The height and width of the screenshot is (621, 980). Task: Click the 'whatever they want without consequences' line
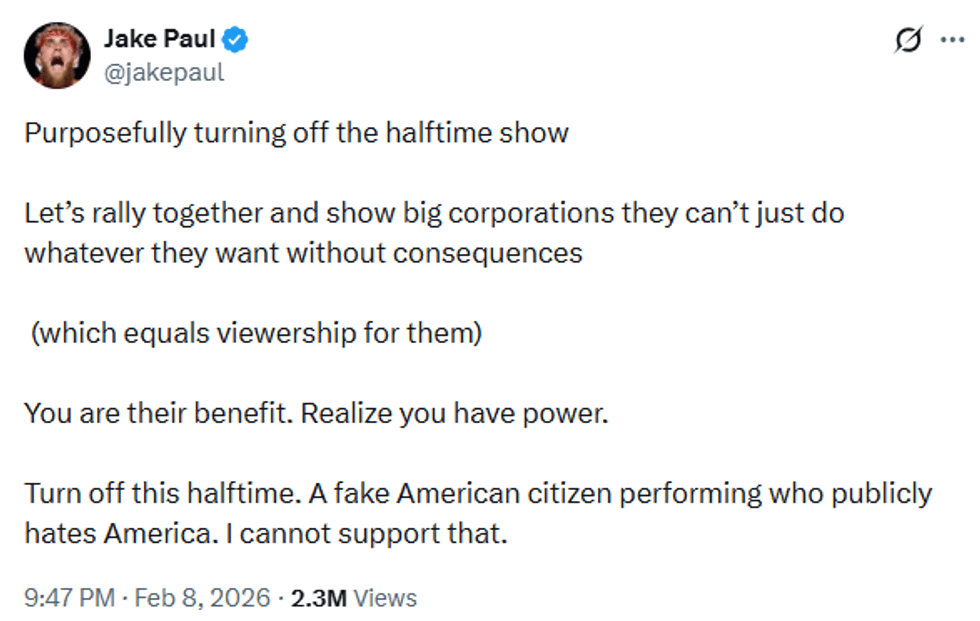click(x=303, y=253)
